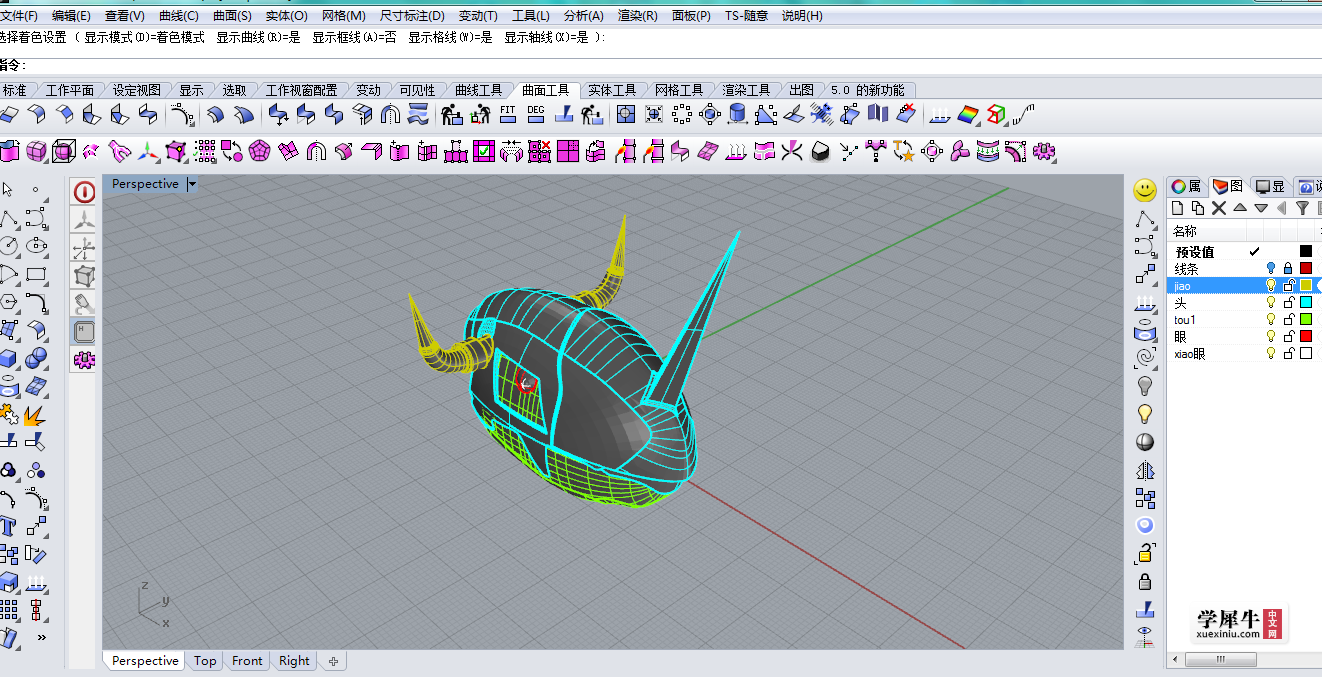Select the xiao眼 layer name
Viewport: 1322px width, 677px height.
click(x=1190, y=354)
